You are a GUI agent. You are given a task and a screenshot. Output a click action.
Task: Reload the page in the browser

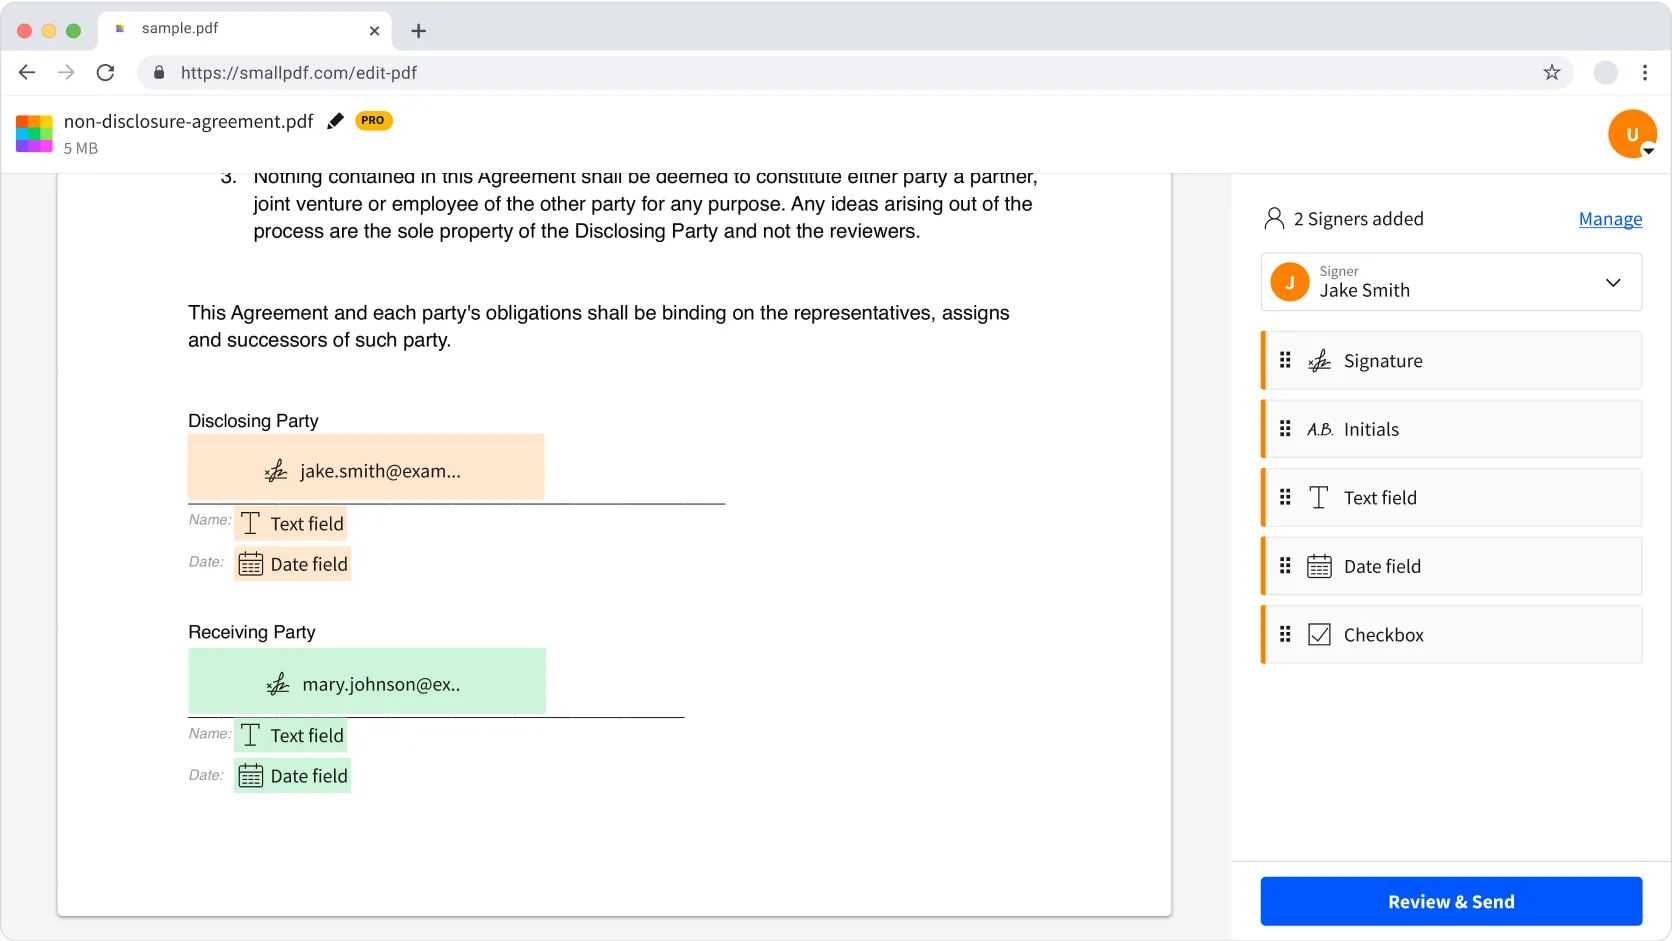[x=105, y=73]
